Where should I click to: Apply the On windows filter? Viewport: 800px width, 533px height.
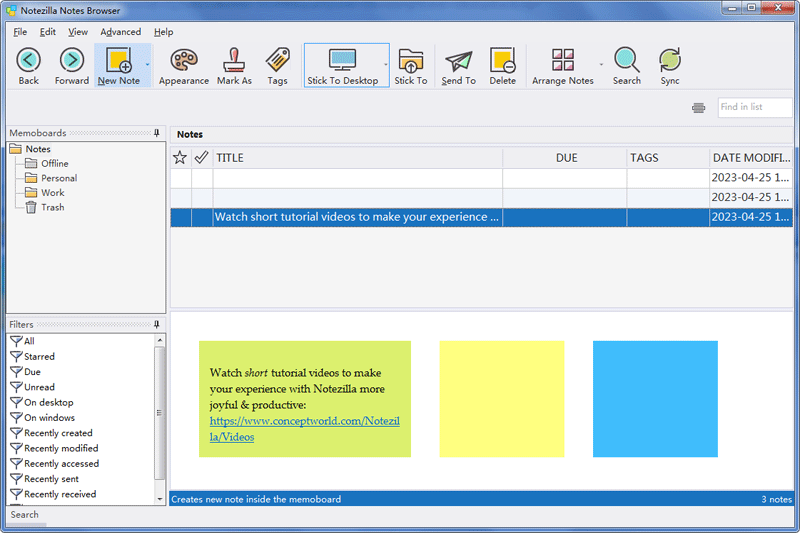(43, 417)
